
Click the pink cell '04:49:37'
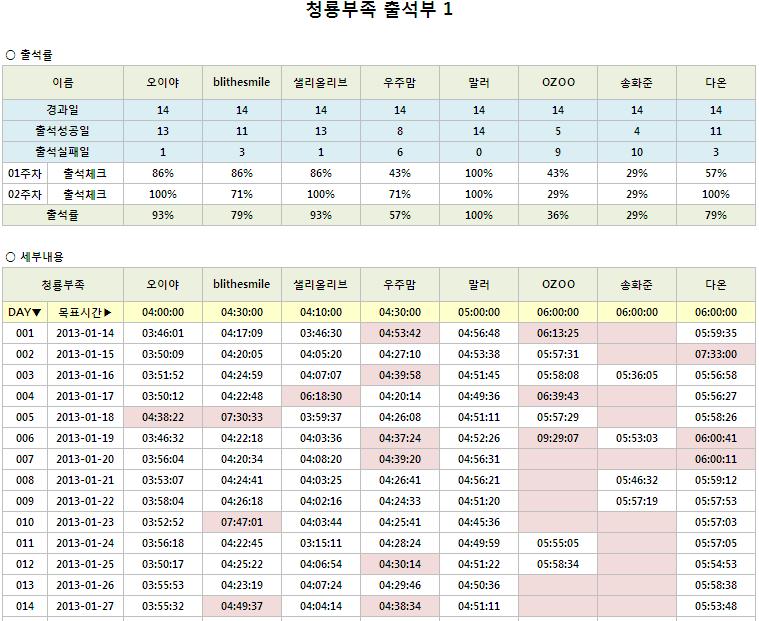point(242,606)
